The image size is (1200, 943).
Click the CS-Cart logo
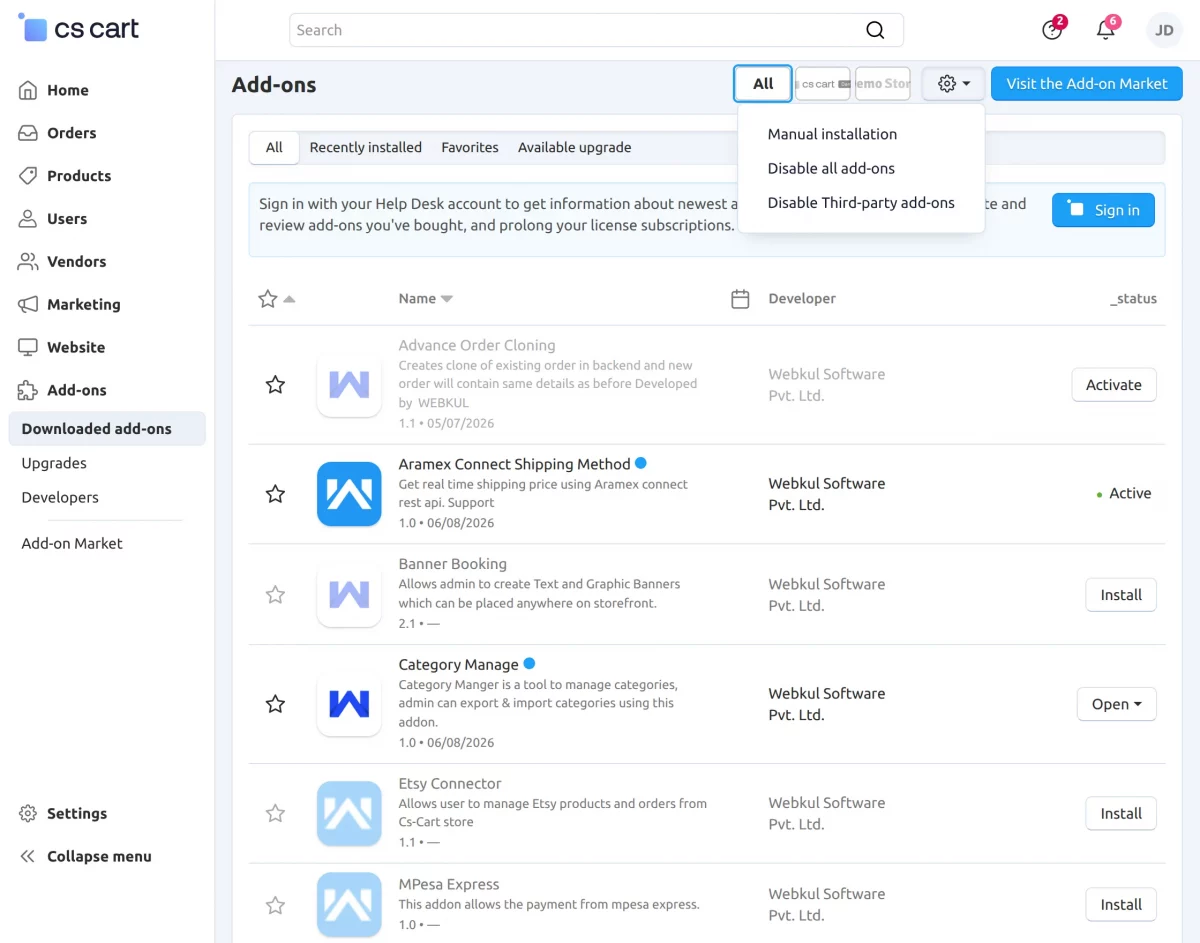[79, 29]
